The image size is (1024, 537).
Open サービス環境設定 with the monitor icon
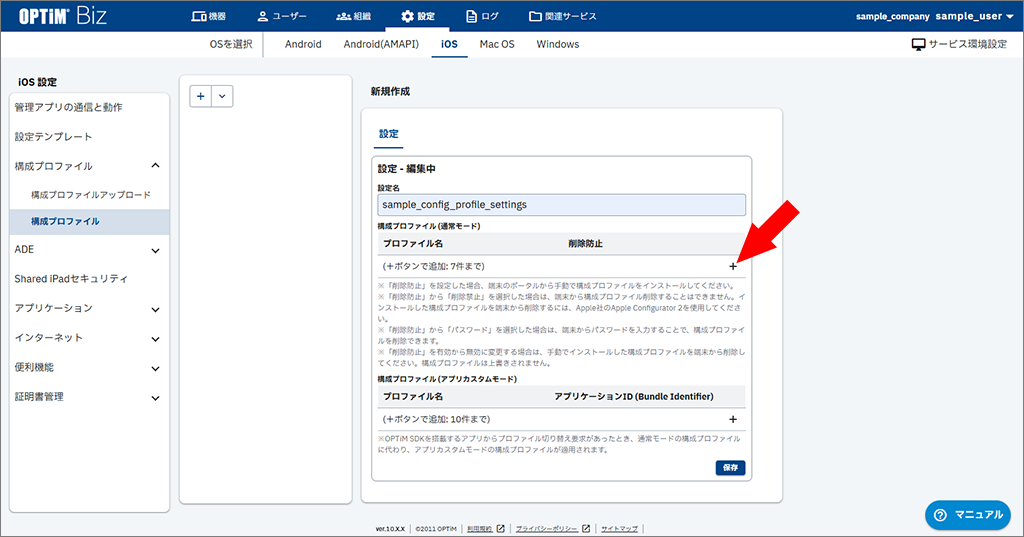(958, 45)
